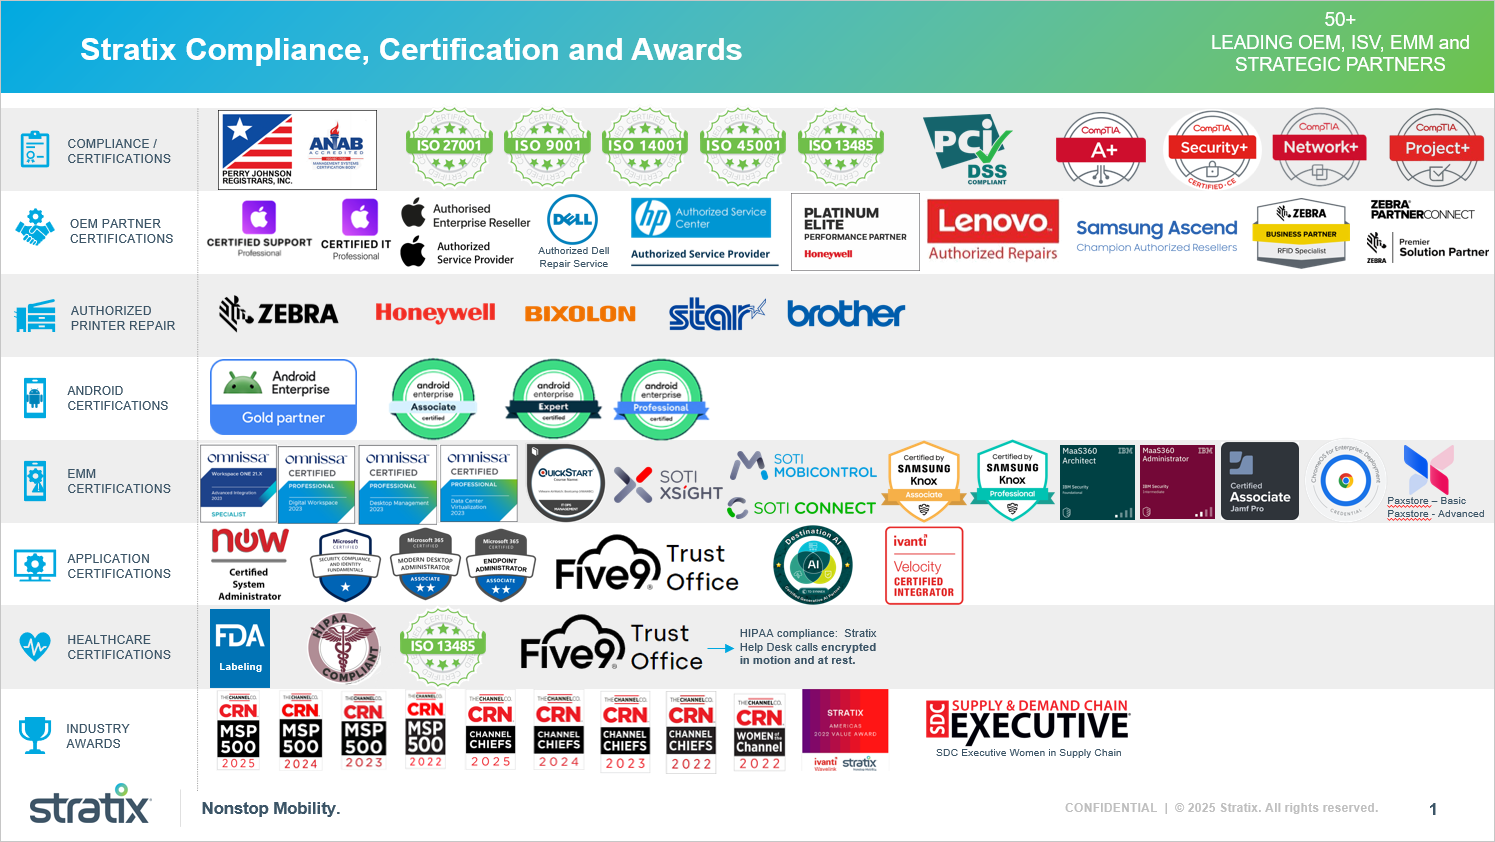Click the Android Enterprise Professional badge
The width and height of the screenshot is (1495, 842).
661,399
